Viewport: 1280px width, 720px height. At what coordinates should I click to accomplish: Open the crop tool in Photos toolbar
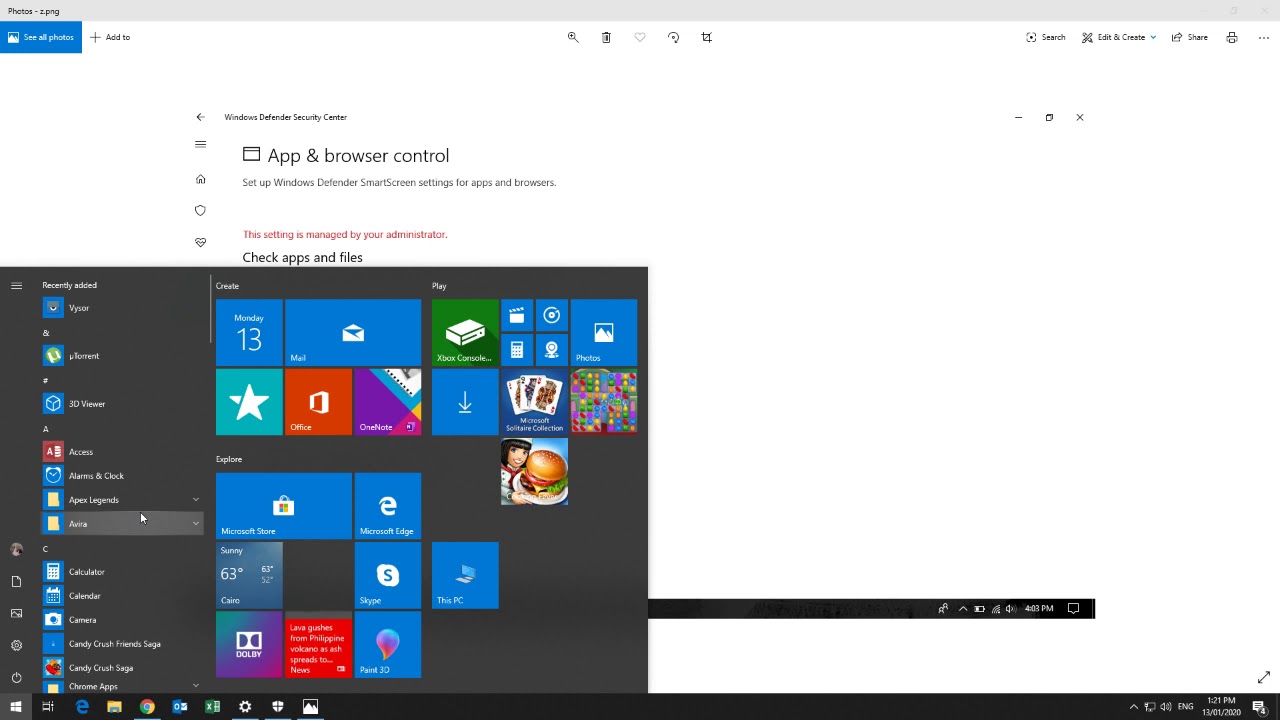706,37
